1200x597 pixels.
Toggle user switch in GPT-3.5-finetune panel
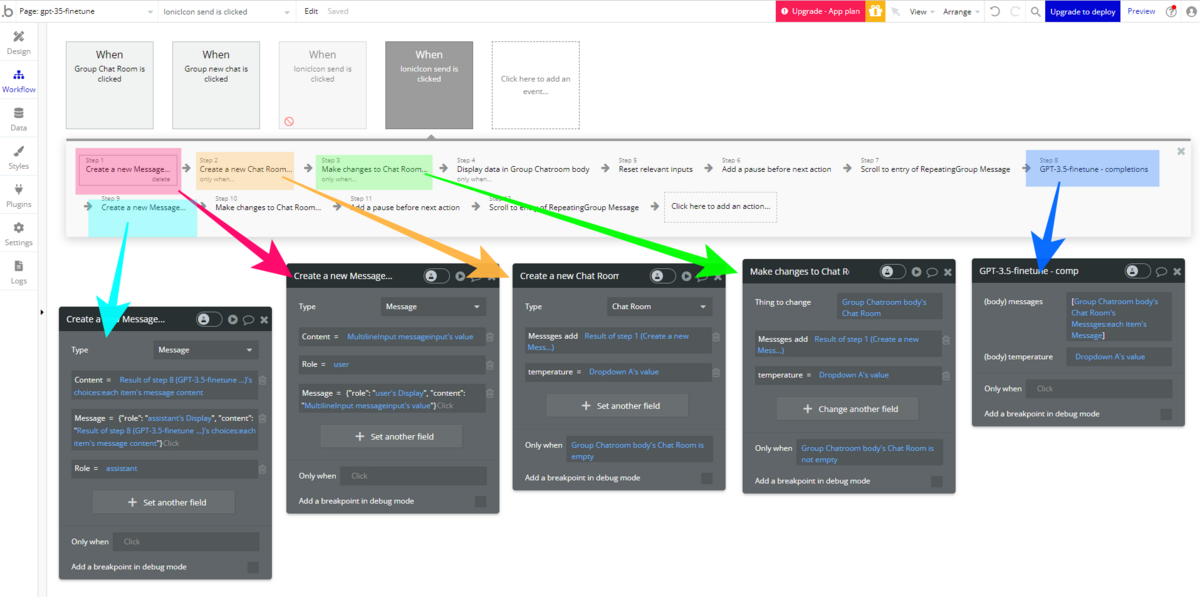pyautogui.click(x=1138, y=271)
